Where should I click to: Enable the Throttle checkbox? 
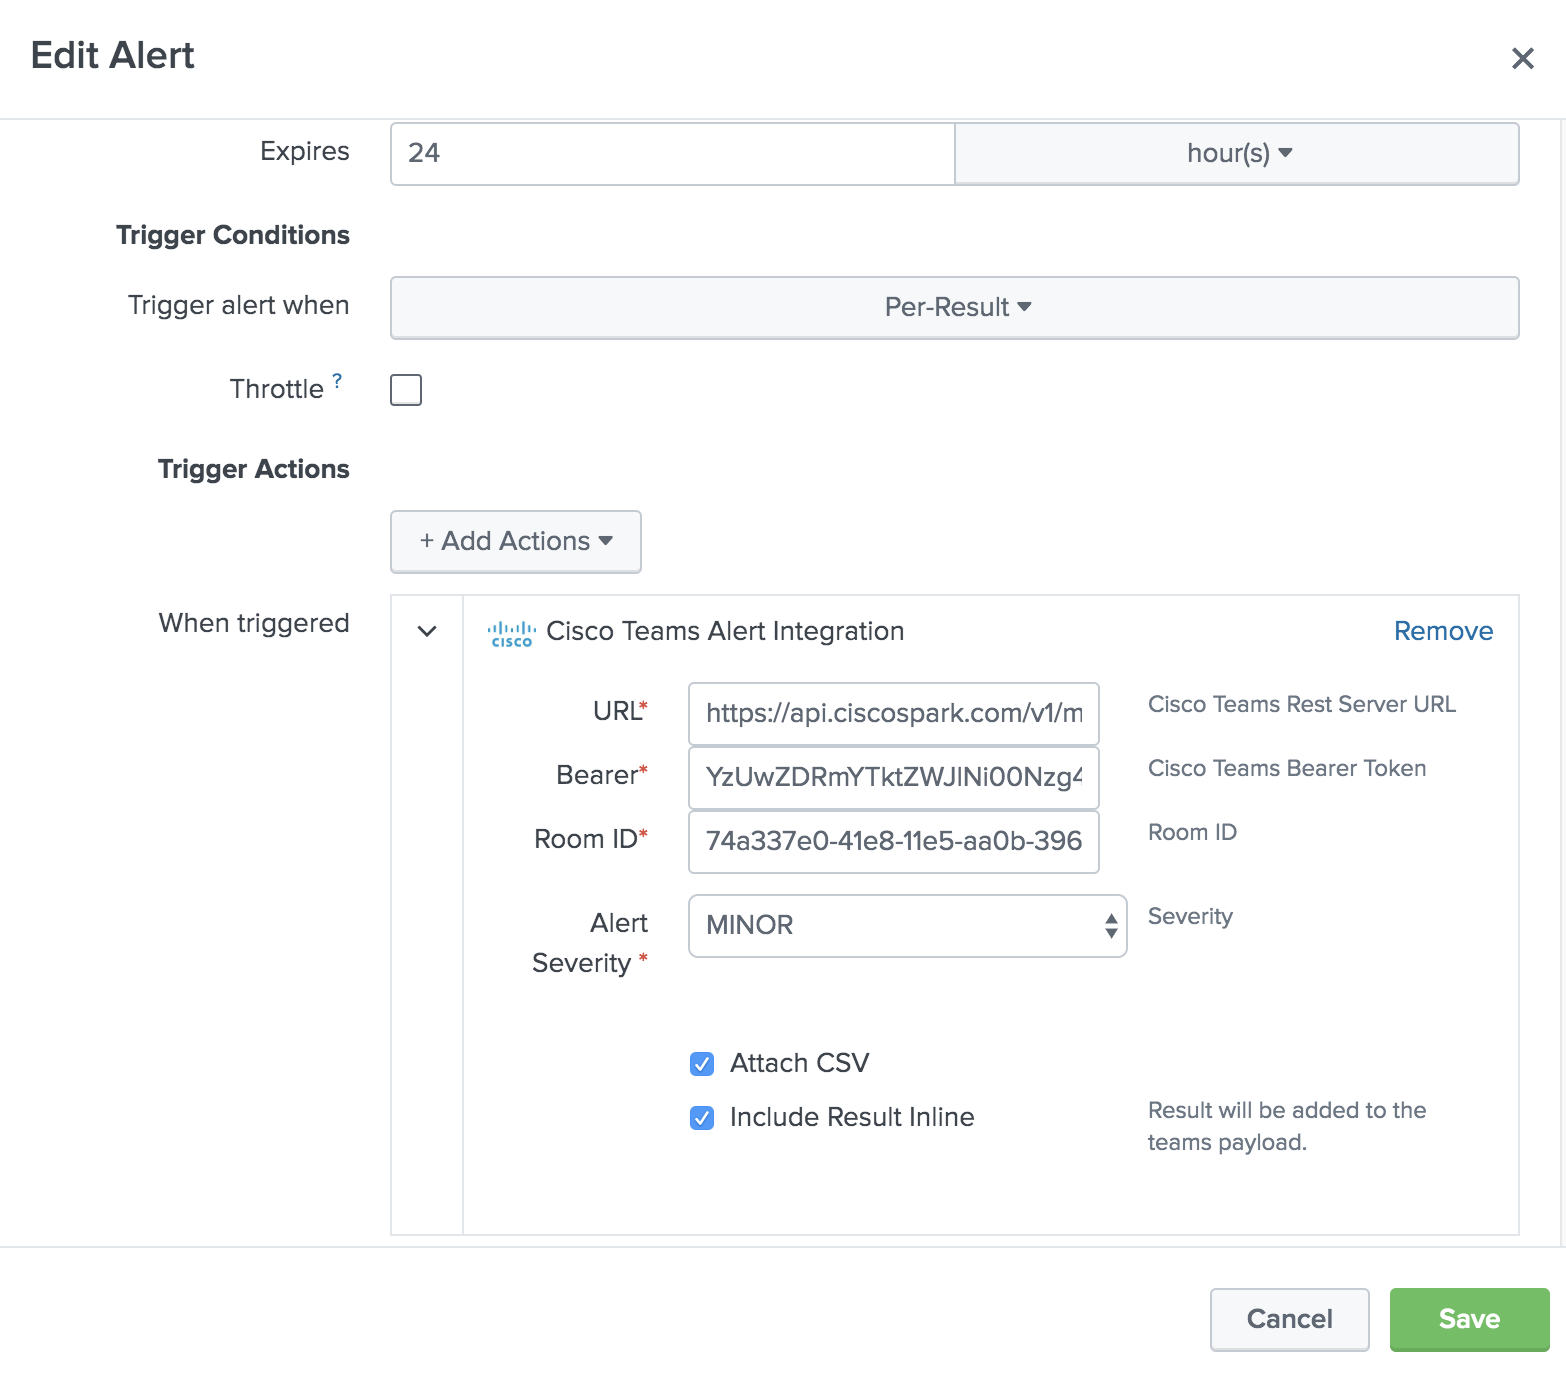406,390
